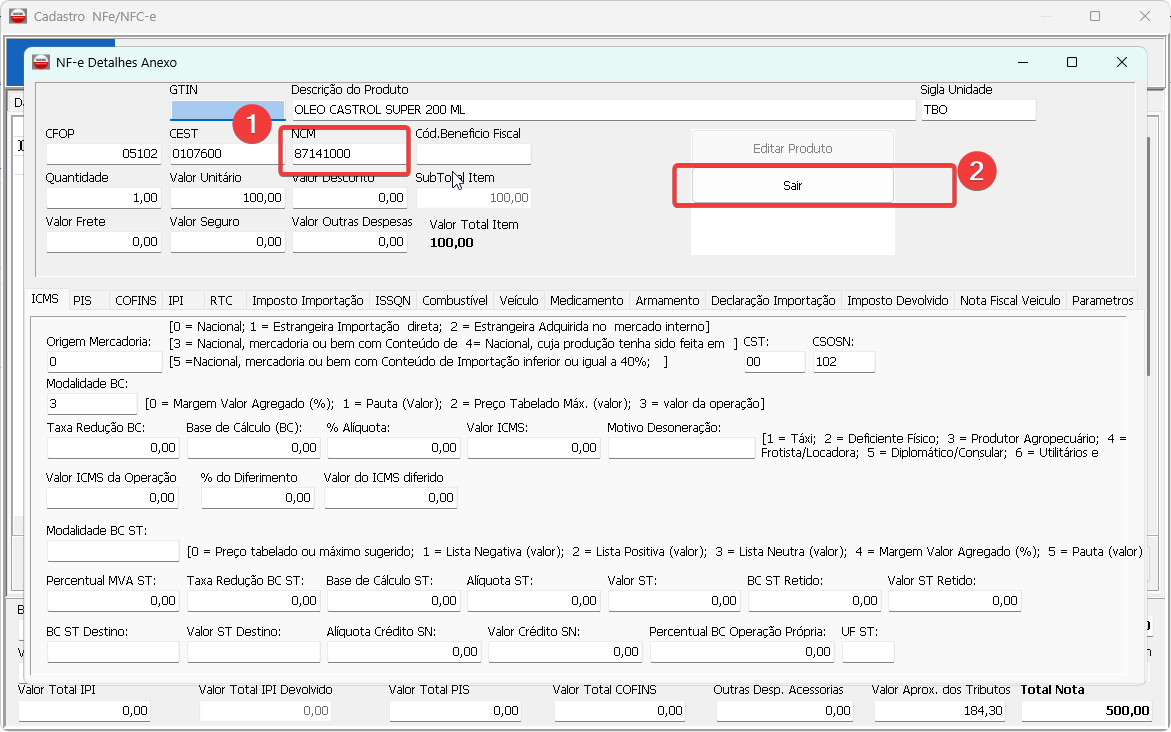Open the COFINS tab
The width and height of the screenshot is (1171, 732).
click(135, 300)
